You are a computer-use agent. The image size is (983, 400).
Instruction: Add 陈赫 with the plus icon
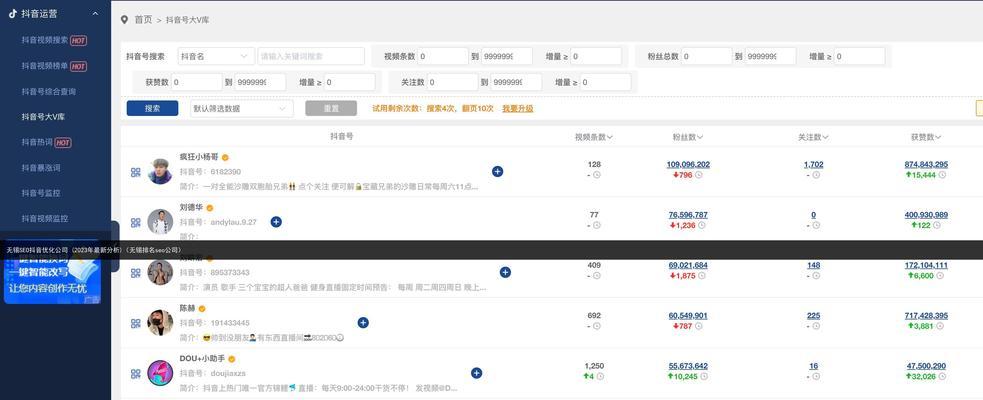click(363, 322)
